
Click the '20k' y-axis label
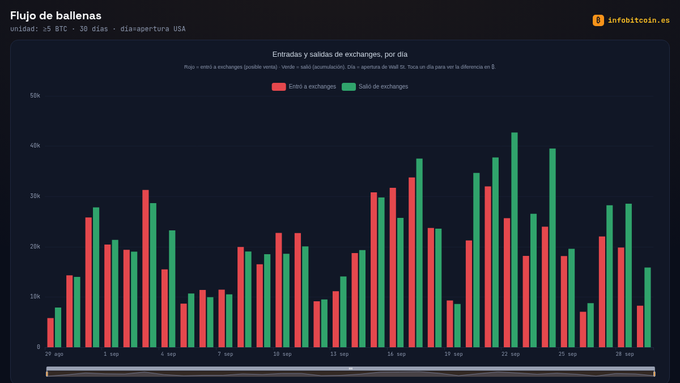pyautogui.click(x=35, y=246)
